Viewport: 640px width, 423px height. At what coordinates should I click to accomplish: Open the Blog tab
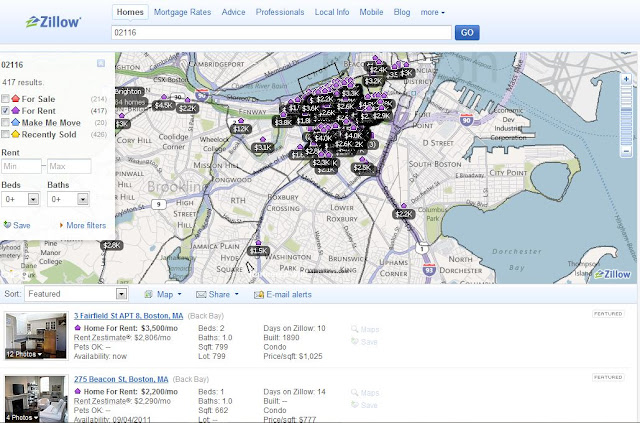pos(402,12)
